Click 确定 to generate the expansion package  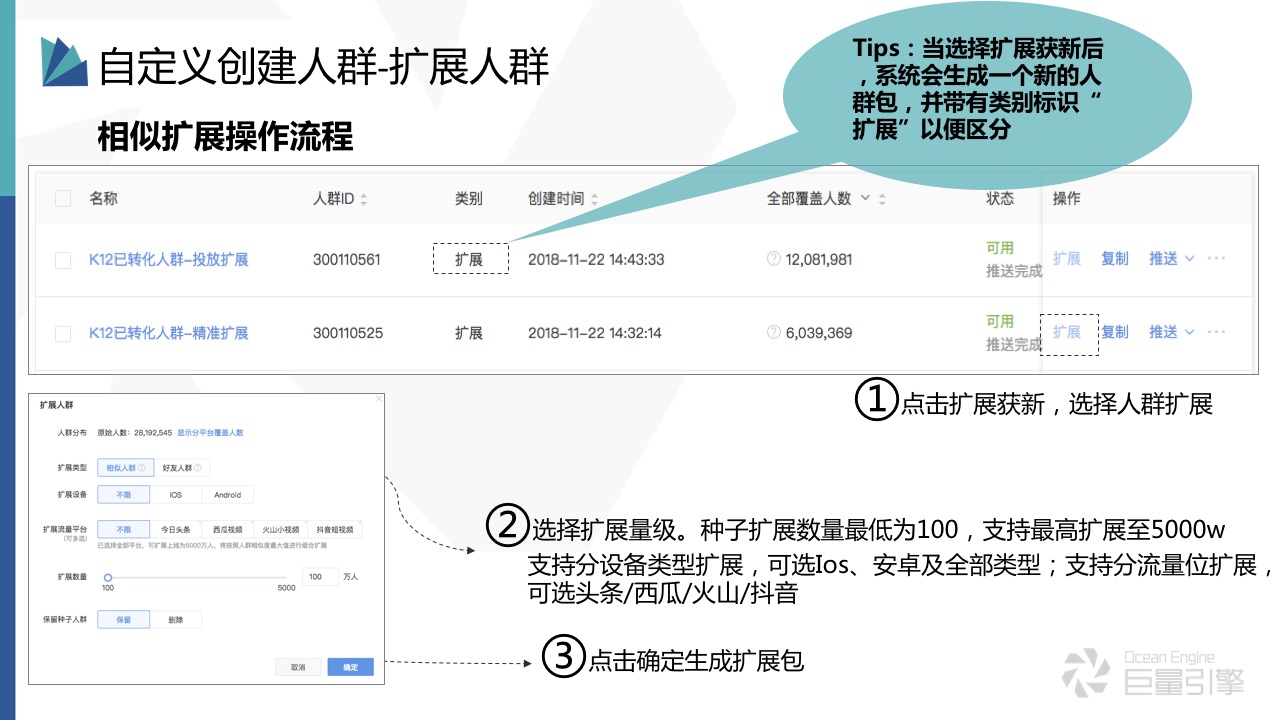click(x=350, y=667)
